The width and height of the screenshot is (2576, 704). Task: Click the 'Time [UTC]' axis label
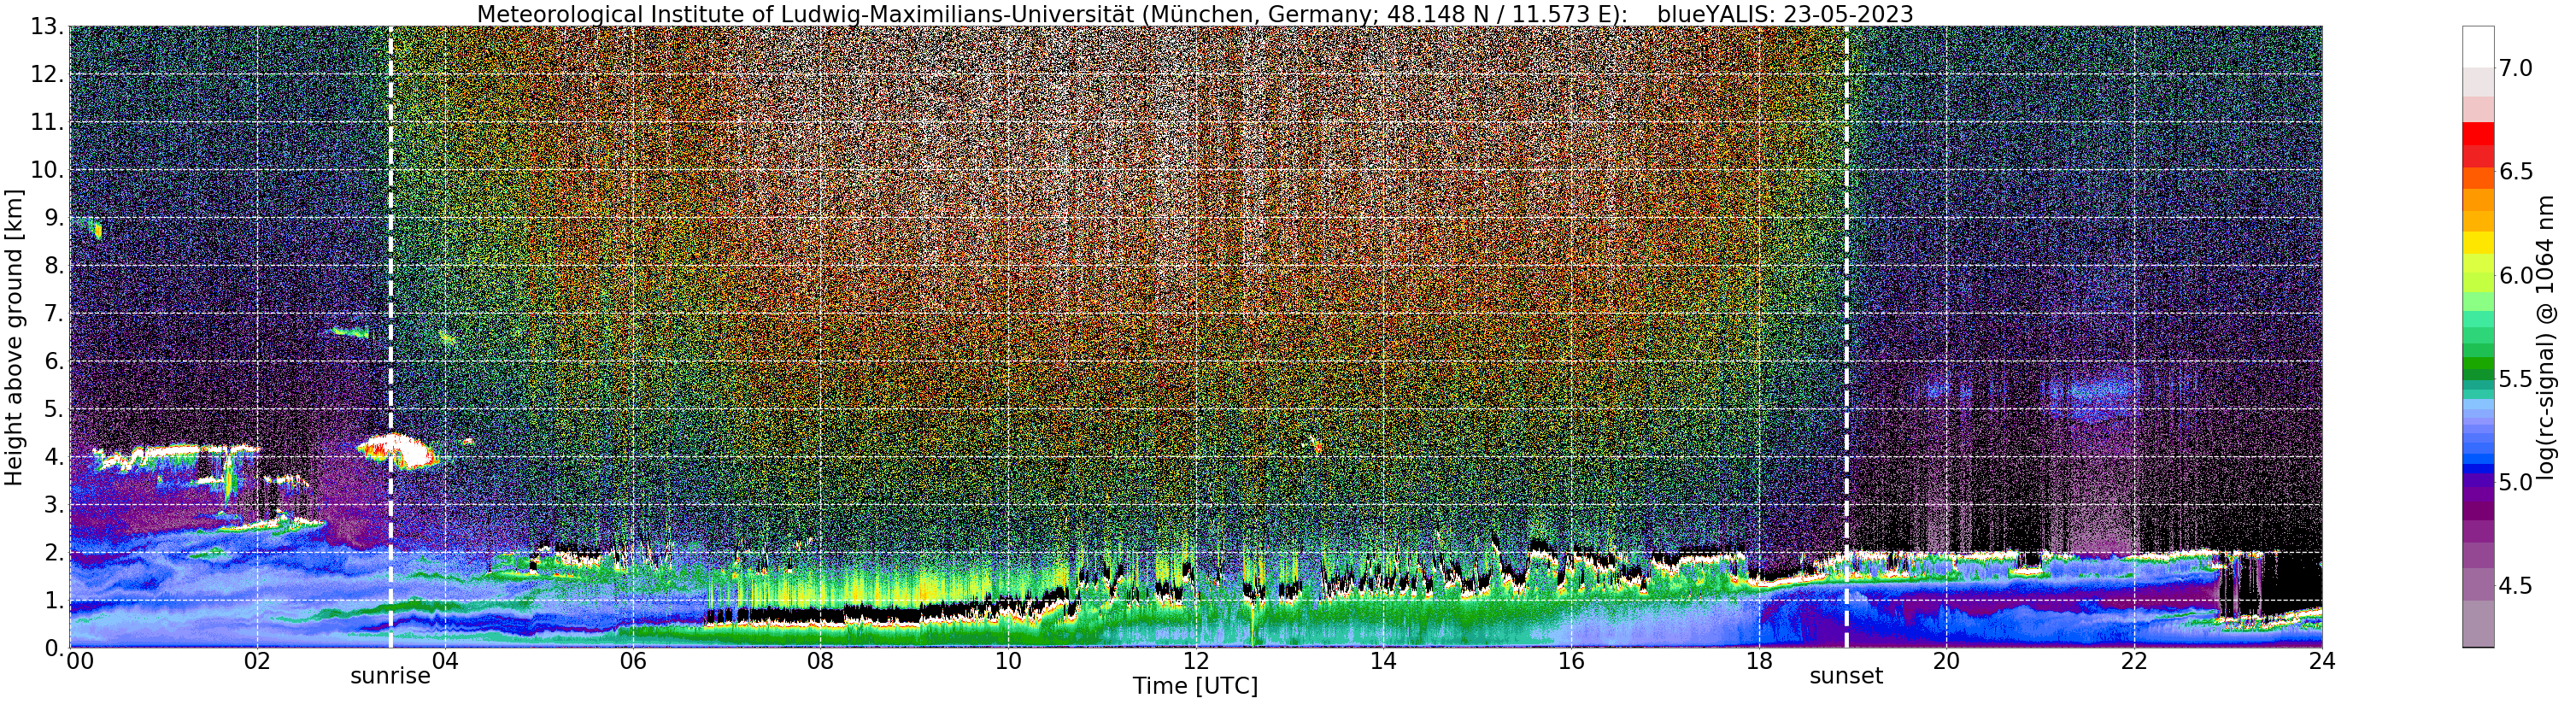pyautogui.click(x=1195, y=686)
